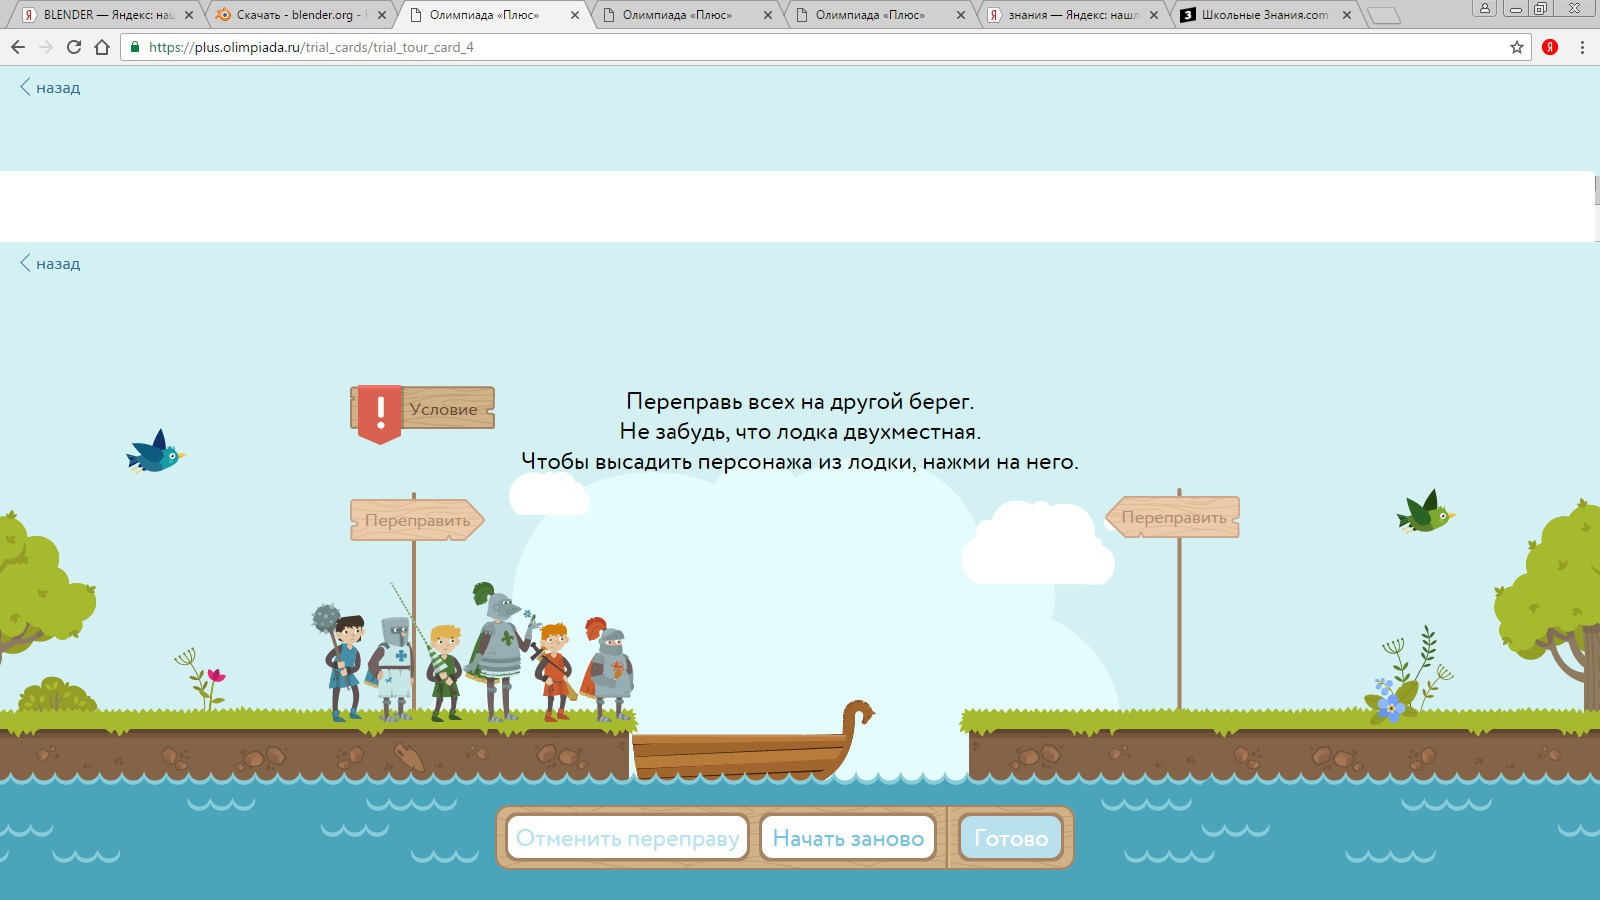Click Начать заново button

click(848, 838)
